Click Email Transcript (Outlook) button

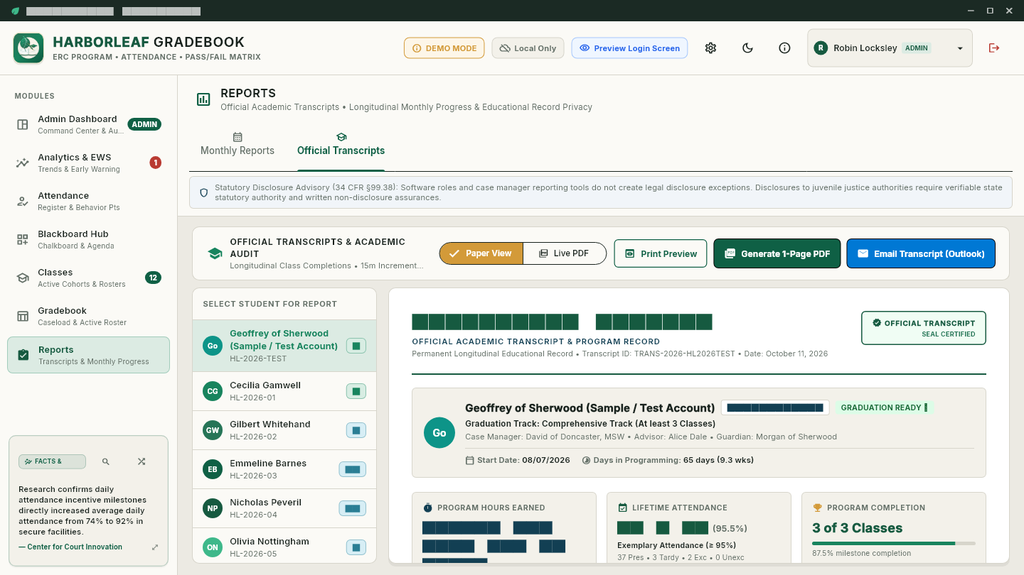pos(921,254)
